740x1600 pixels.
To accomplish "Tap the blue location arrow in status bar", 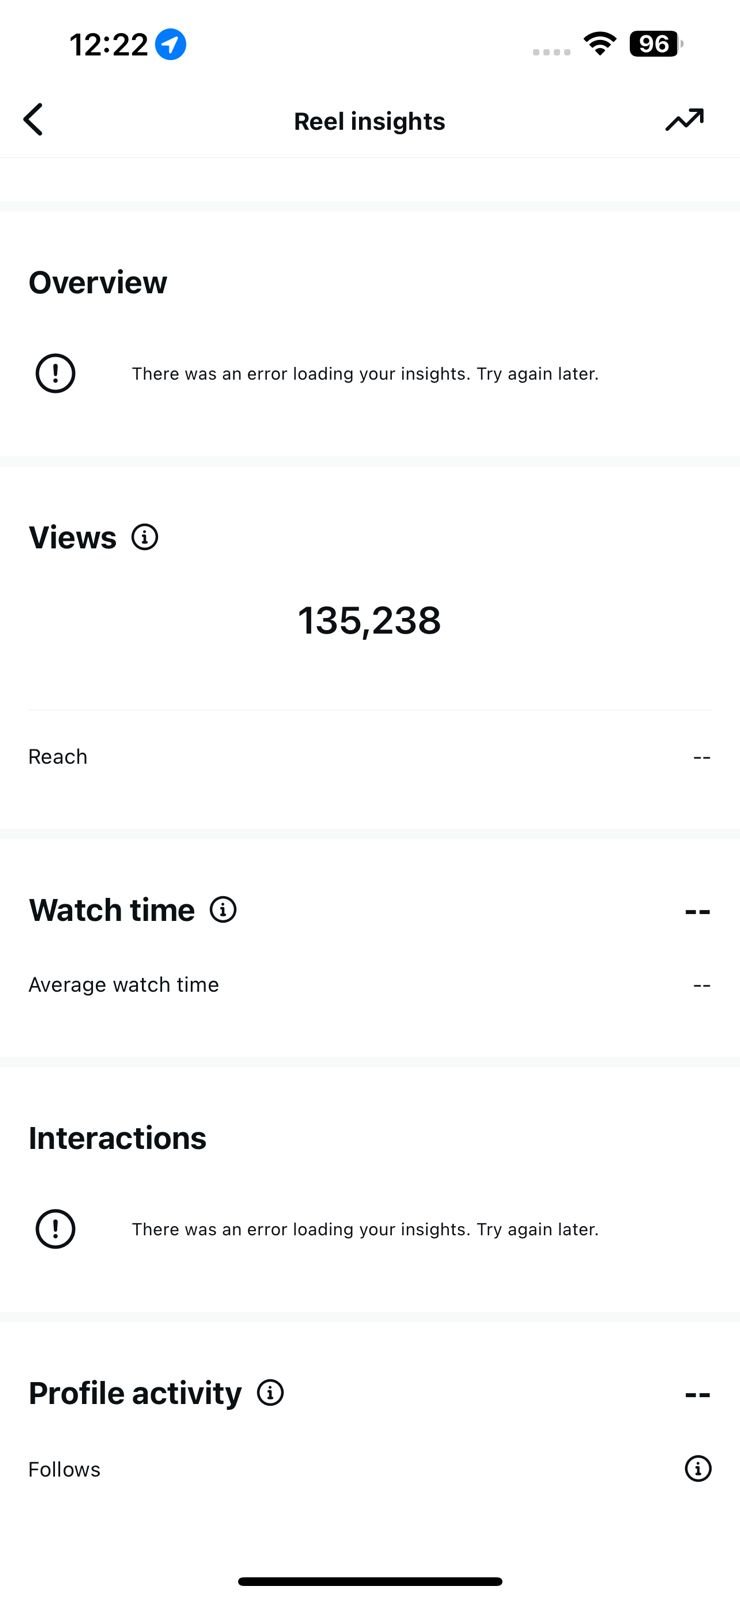I will click(171, 44).
